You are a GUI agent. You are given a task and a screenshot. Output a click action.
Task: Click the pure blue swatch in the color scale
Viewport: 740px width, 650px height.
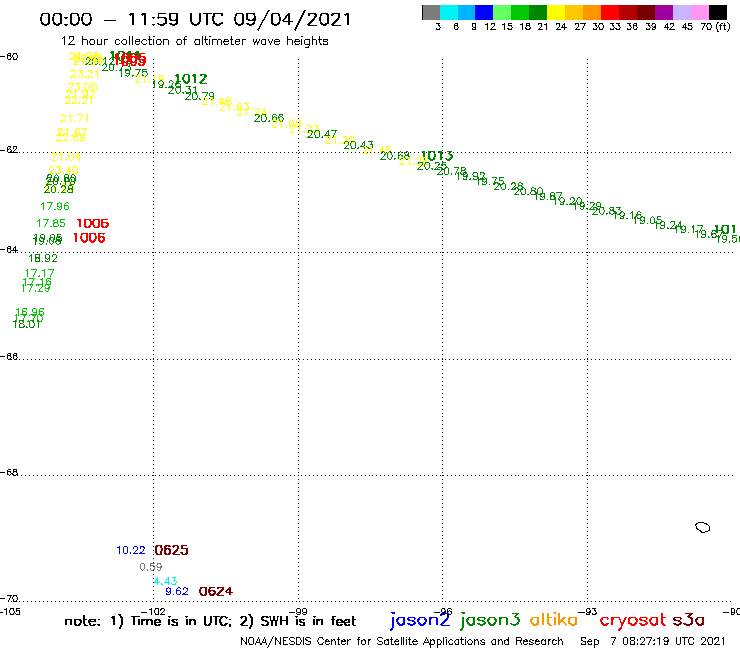484,13
